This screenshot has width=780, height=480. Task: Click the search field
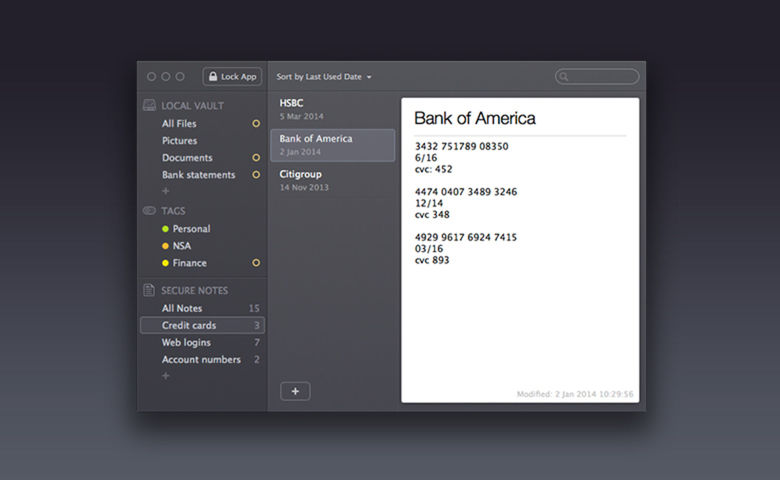point(597,77)
